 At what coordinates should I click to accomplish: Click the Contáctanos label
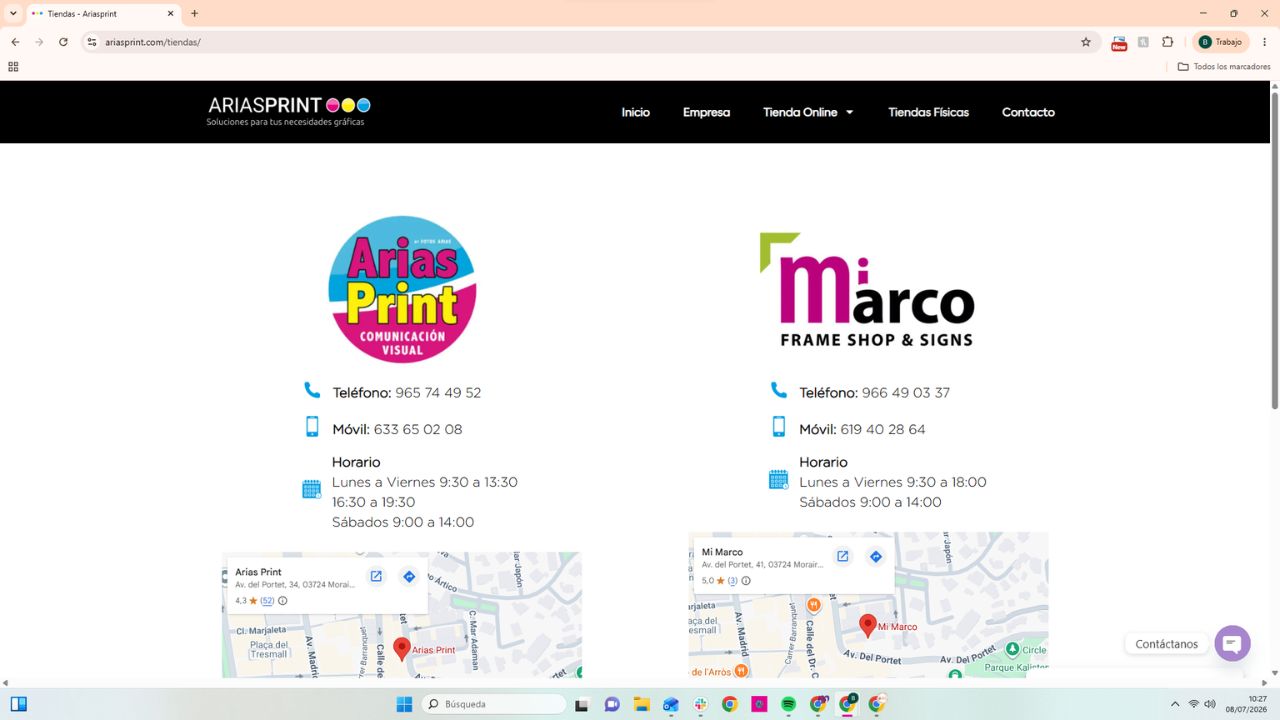1166,644
